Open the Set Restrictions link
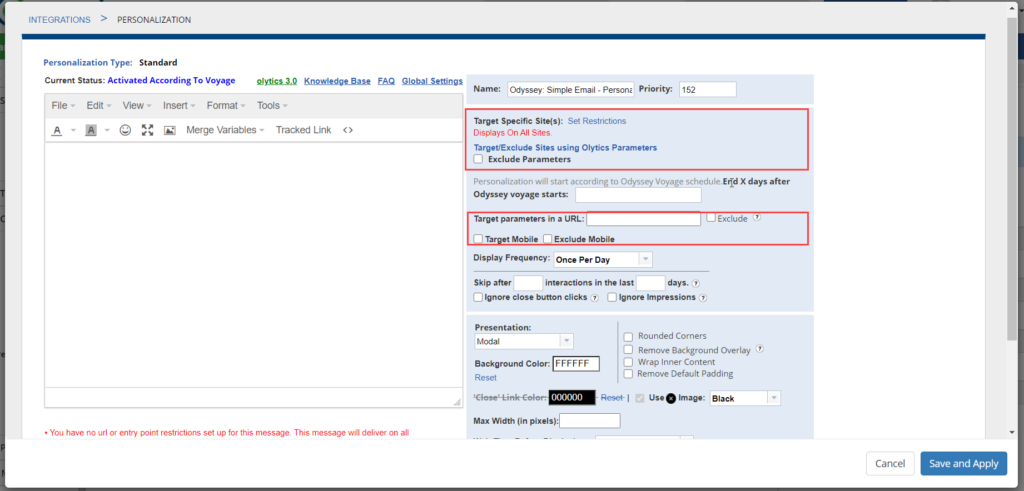 click(x=597, y=121)
